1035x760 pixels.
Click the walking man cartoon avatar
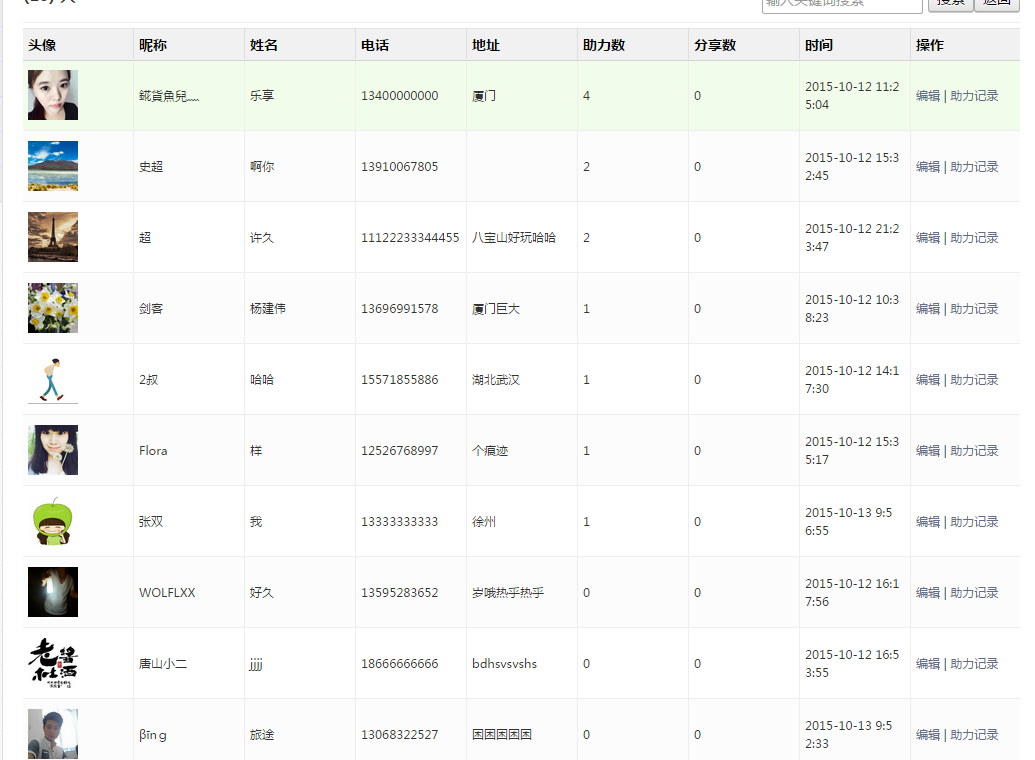(x=53, y=379)
